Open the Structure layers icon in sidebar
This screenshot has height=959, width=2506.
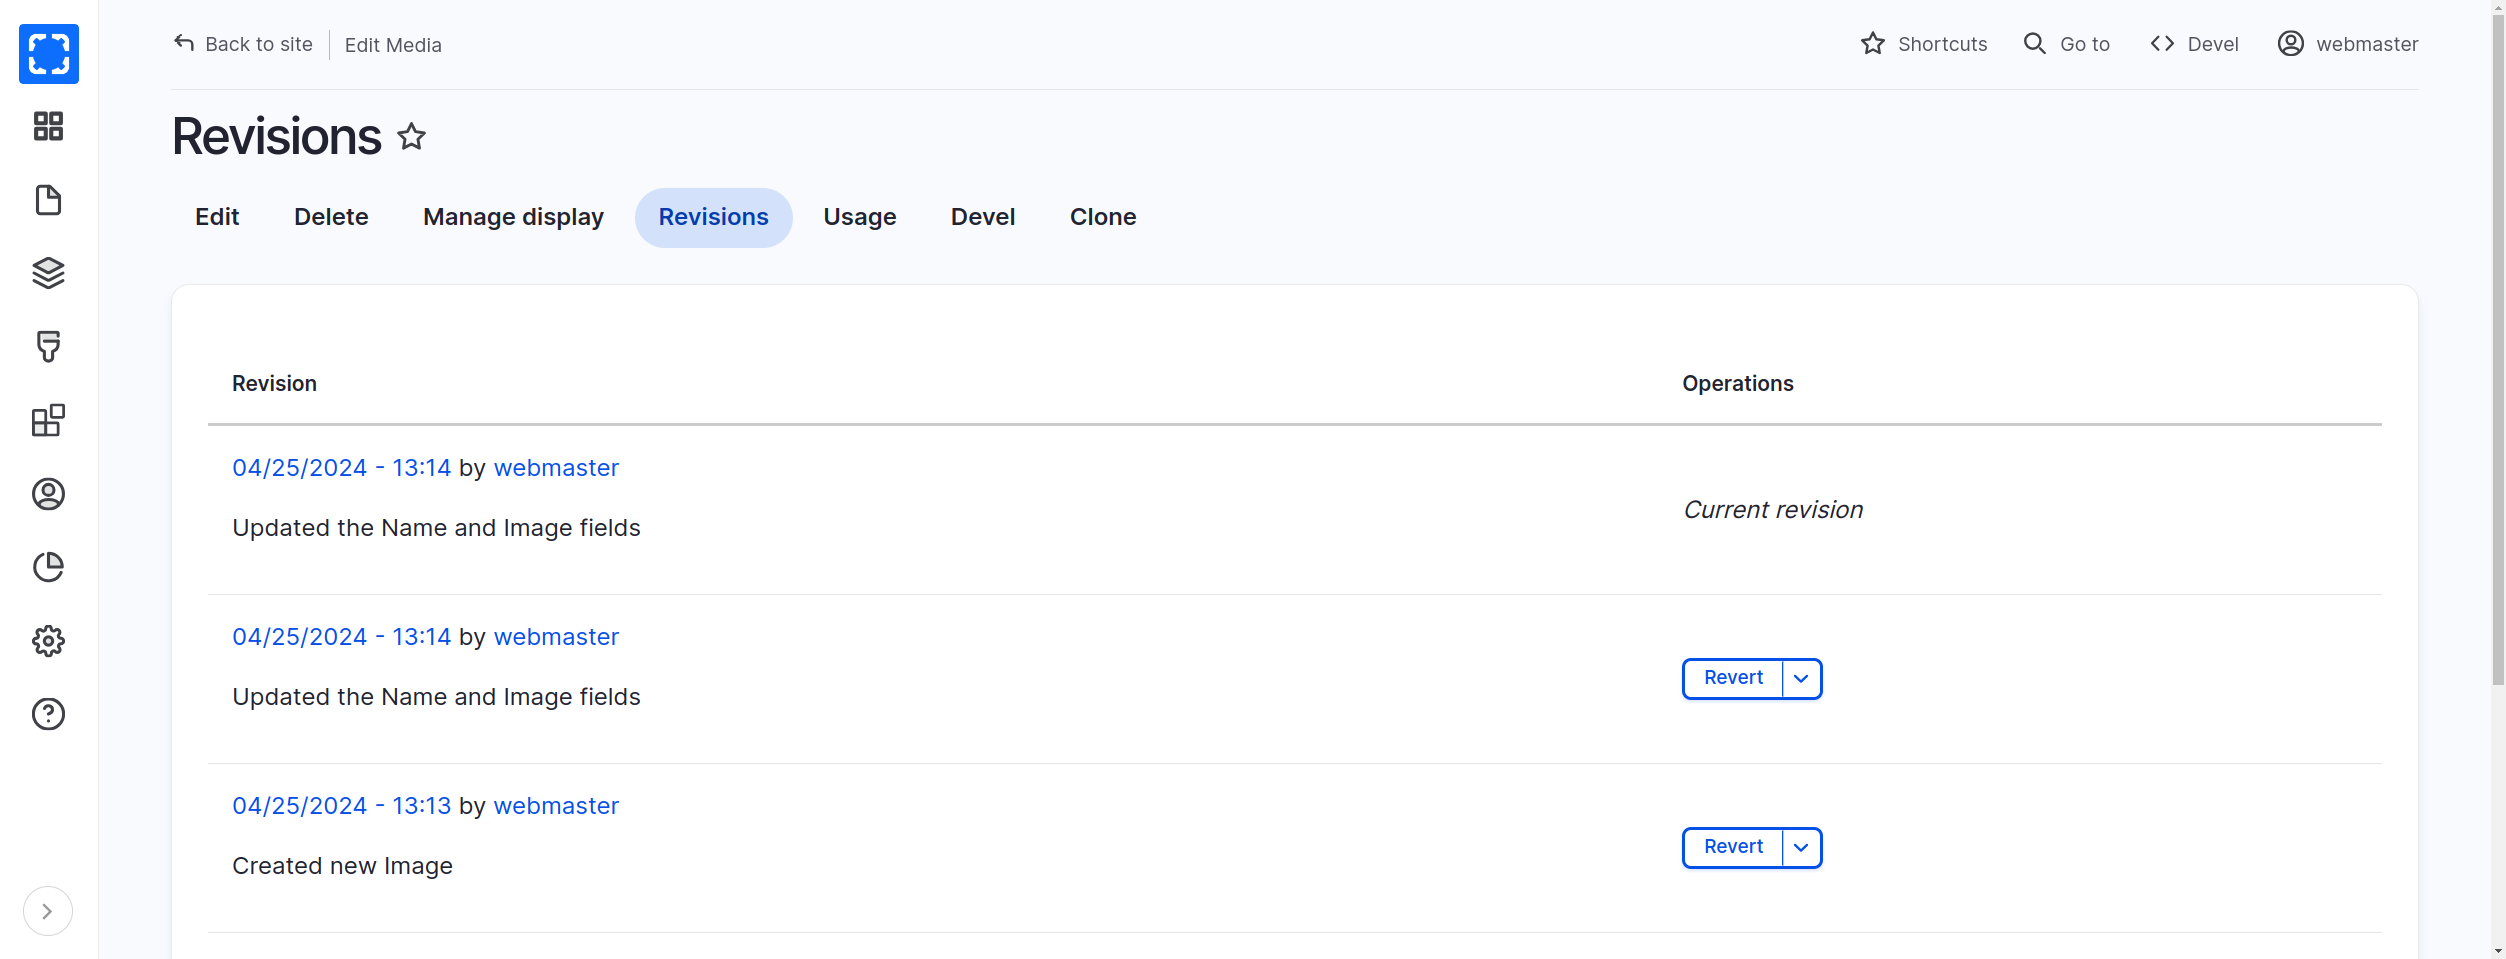pyautogui.click(x=48, y=273)
